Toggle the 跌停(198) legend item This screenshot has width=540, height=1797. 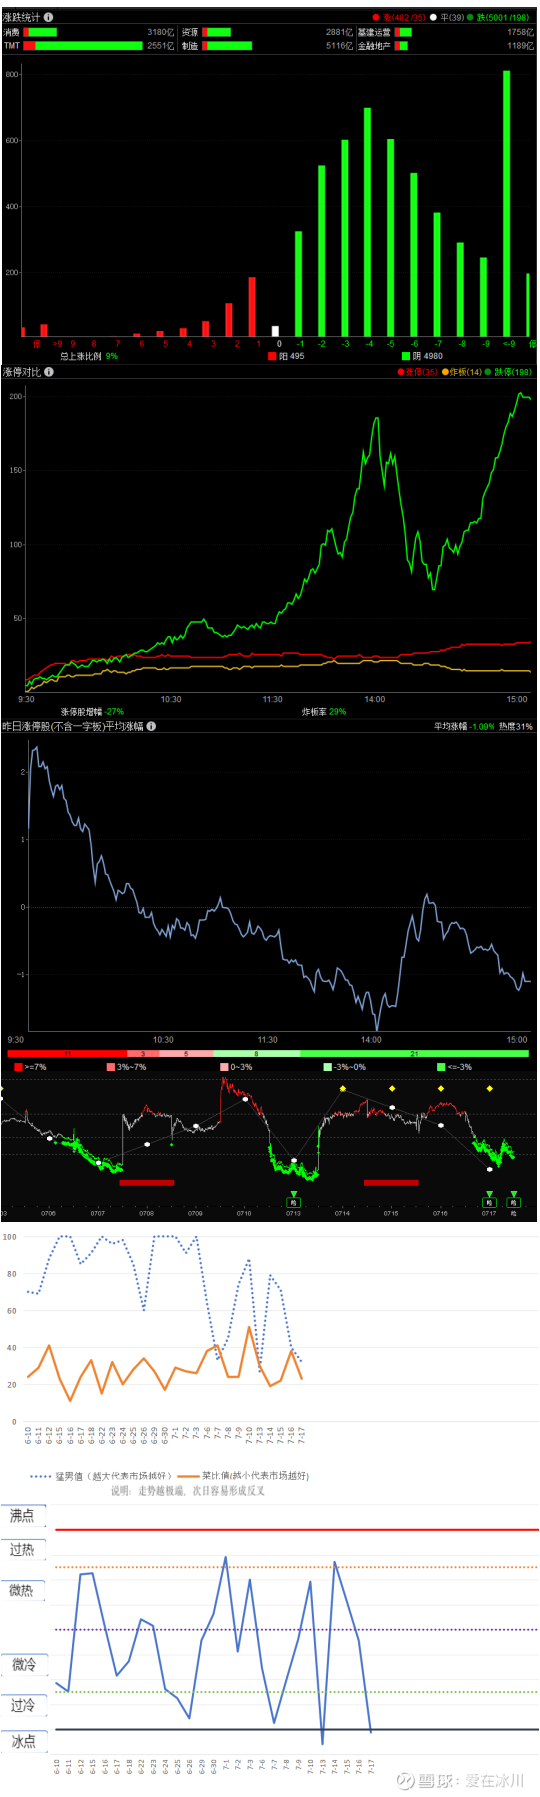[509, 372]
